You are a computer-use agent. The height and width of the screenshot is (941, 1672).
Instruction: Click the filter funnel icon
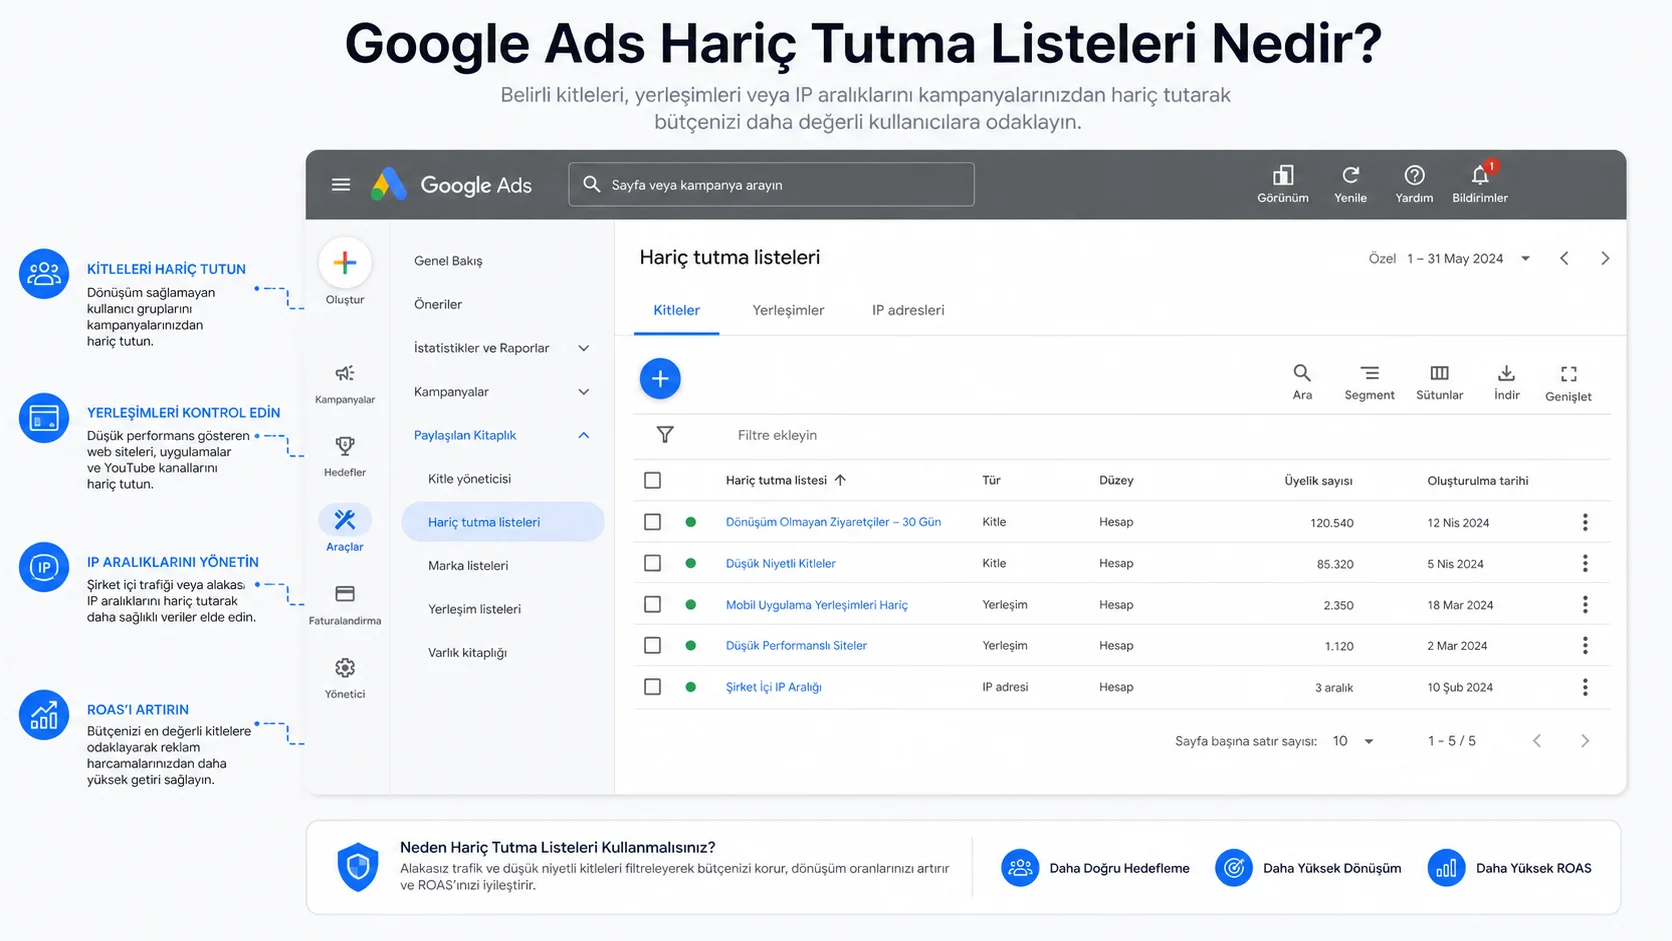click(665, 435)
